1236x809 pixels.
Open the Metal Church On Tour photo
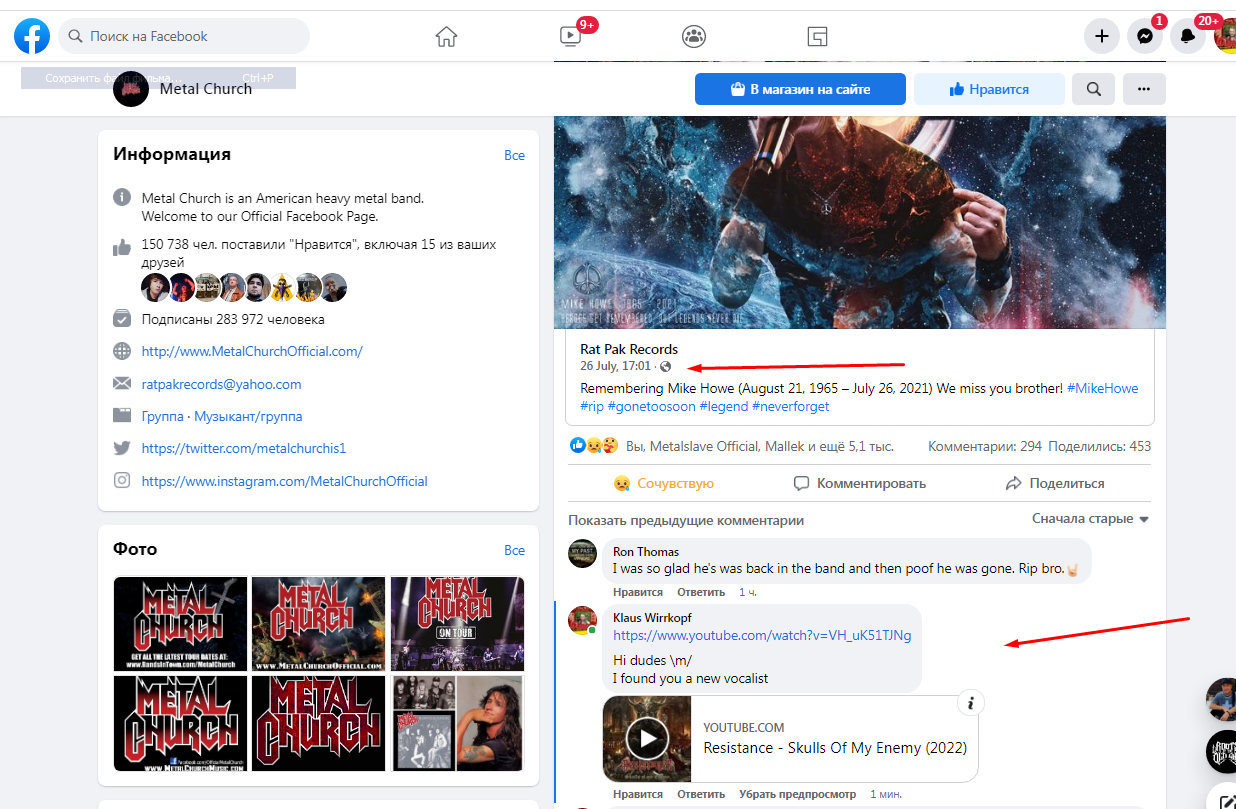(457, 623)
